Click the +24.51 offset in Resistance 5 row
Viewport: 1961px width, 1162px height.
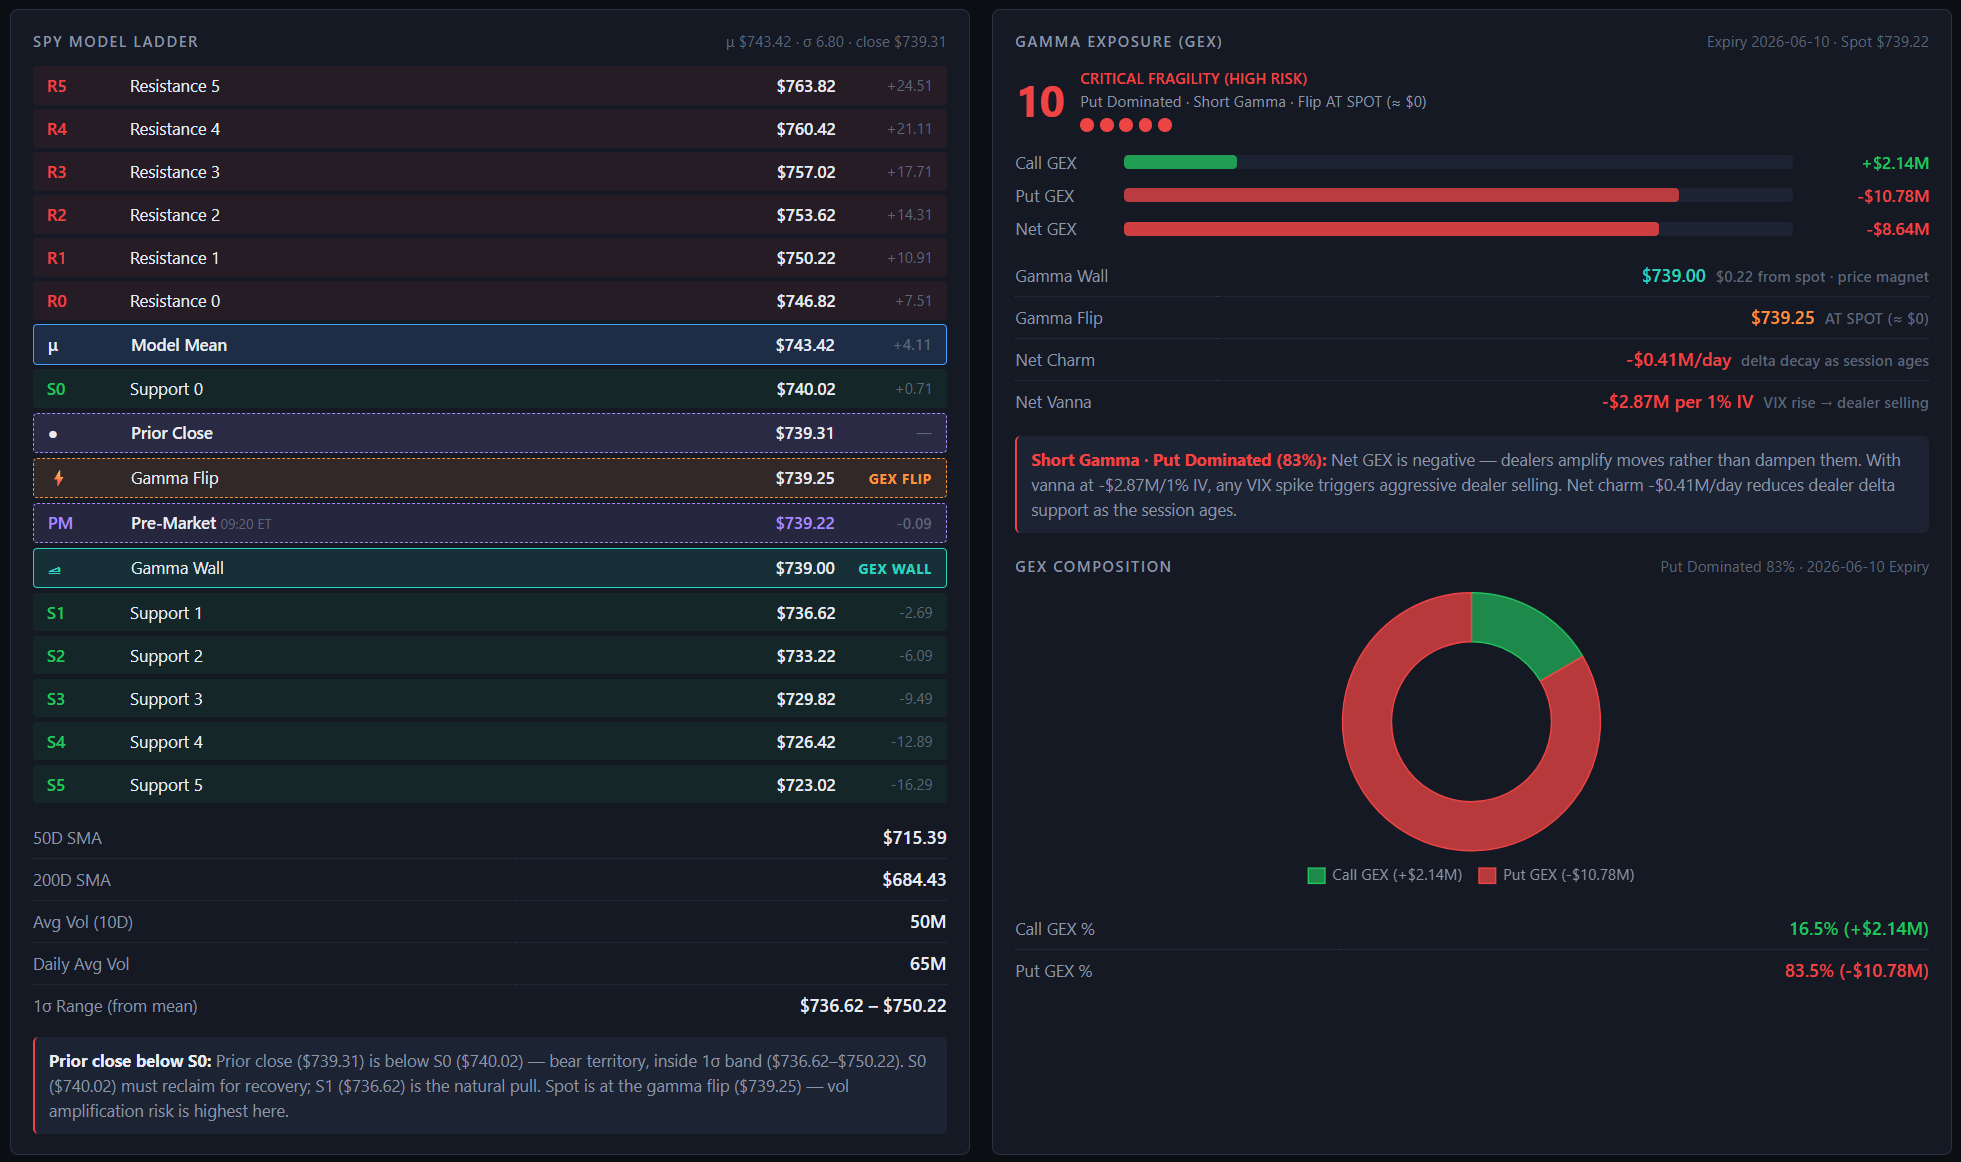909,86
